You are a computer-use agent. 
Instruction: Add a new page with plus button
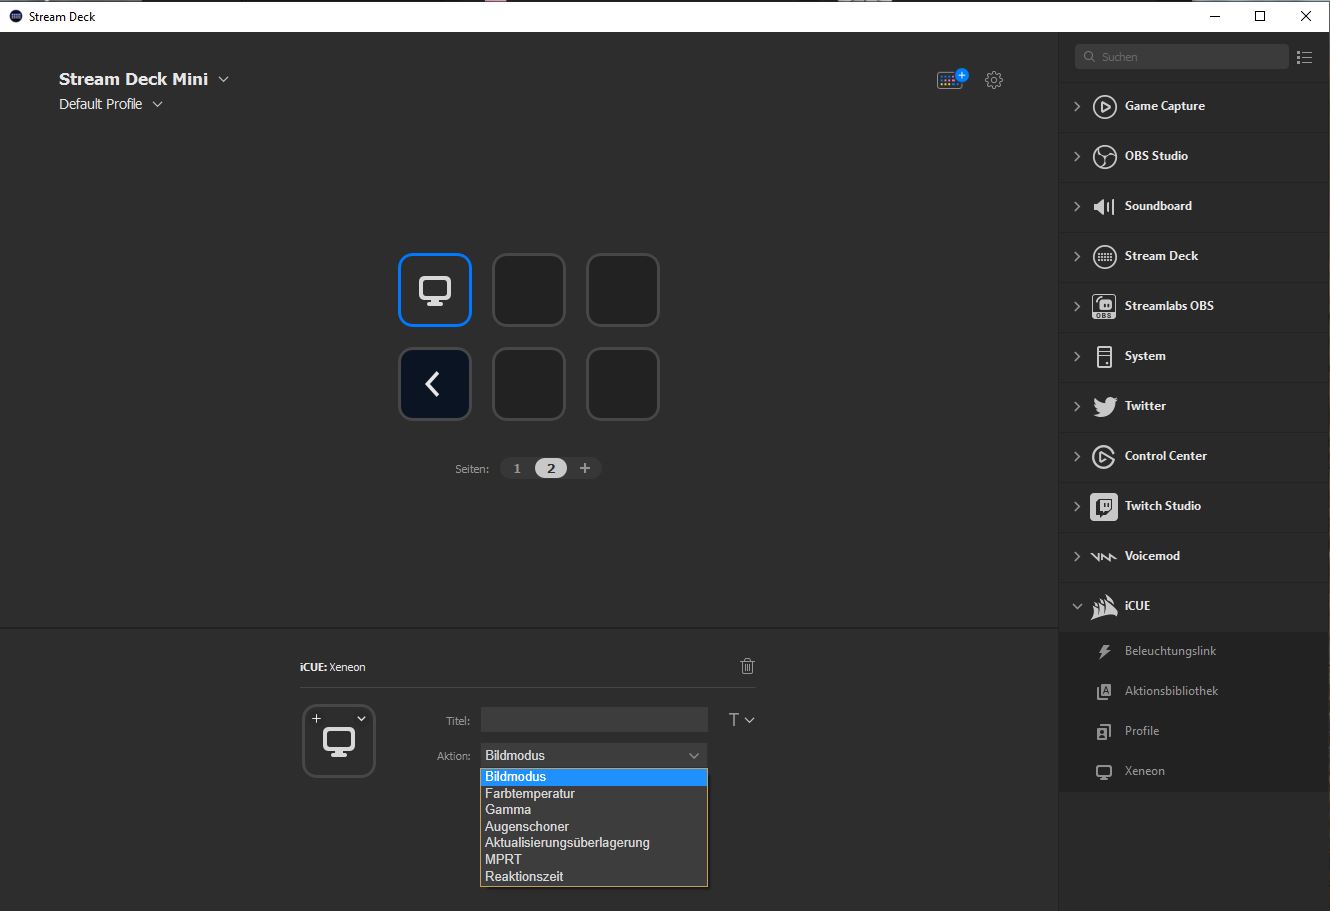tap(585, 468)
